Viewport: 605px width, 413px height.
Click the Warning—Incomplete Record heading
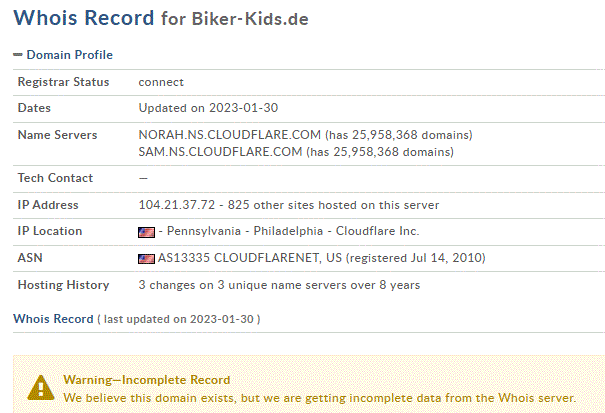[147, 380]
